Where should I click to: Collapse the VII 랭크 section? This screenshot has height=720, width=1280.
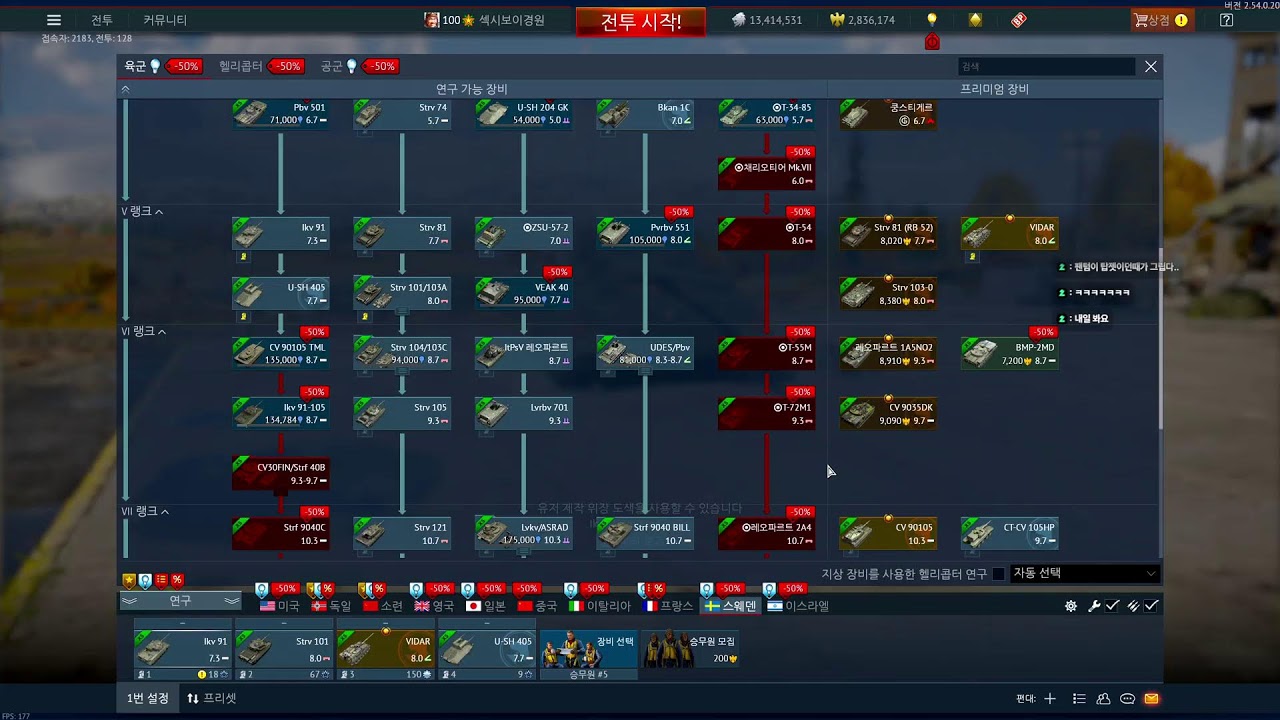145,511
